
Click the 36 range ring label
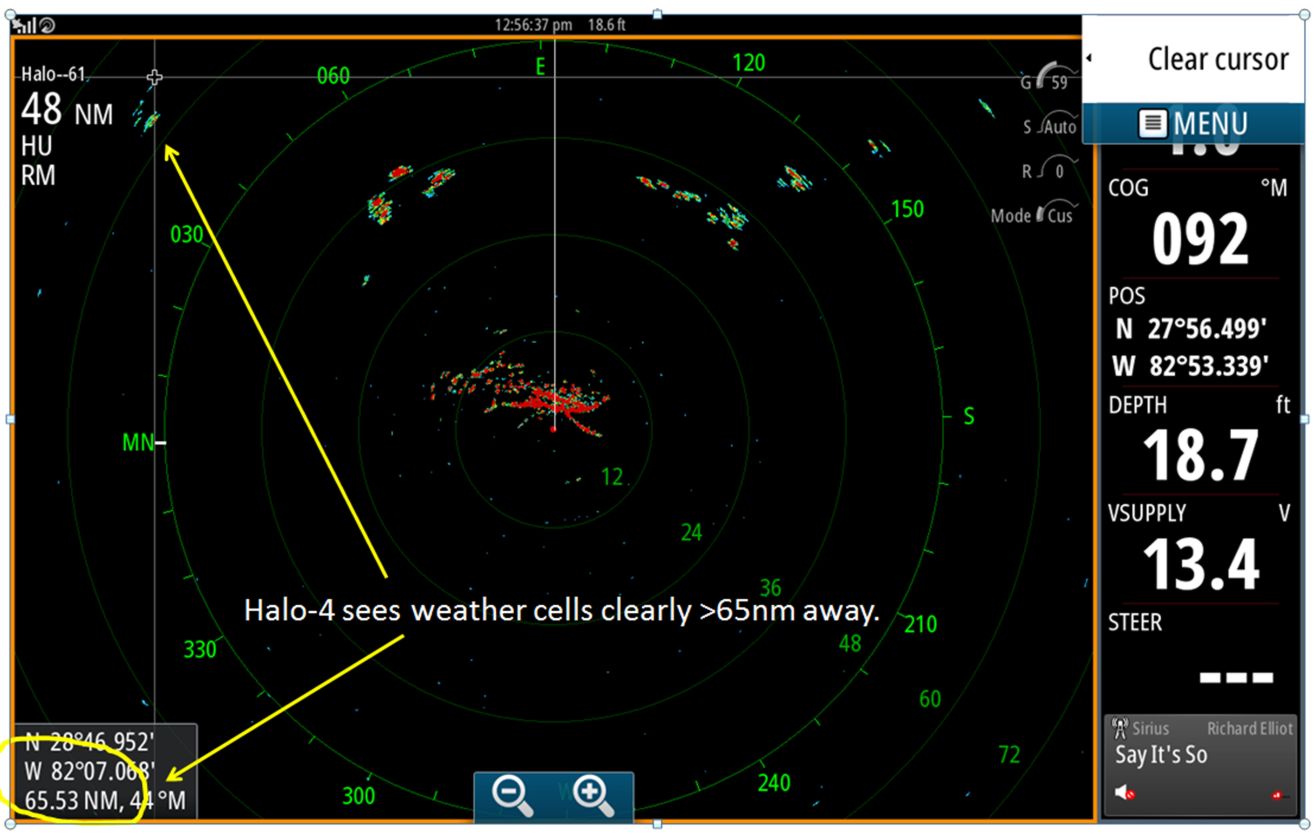pos(770,587)
